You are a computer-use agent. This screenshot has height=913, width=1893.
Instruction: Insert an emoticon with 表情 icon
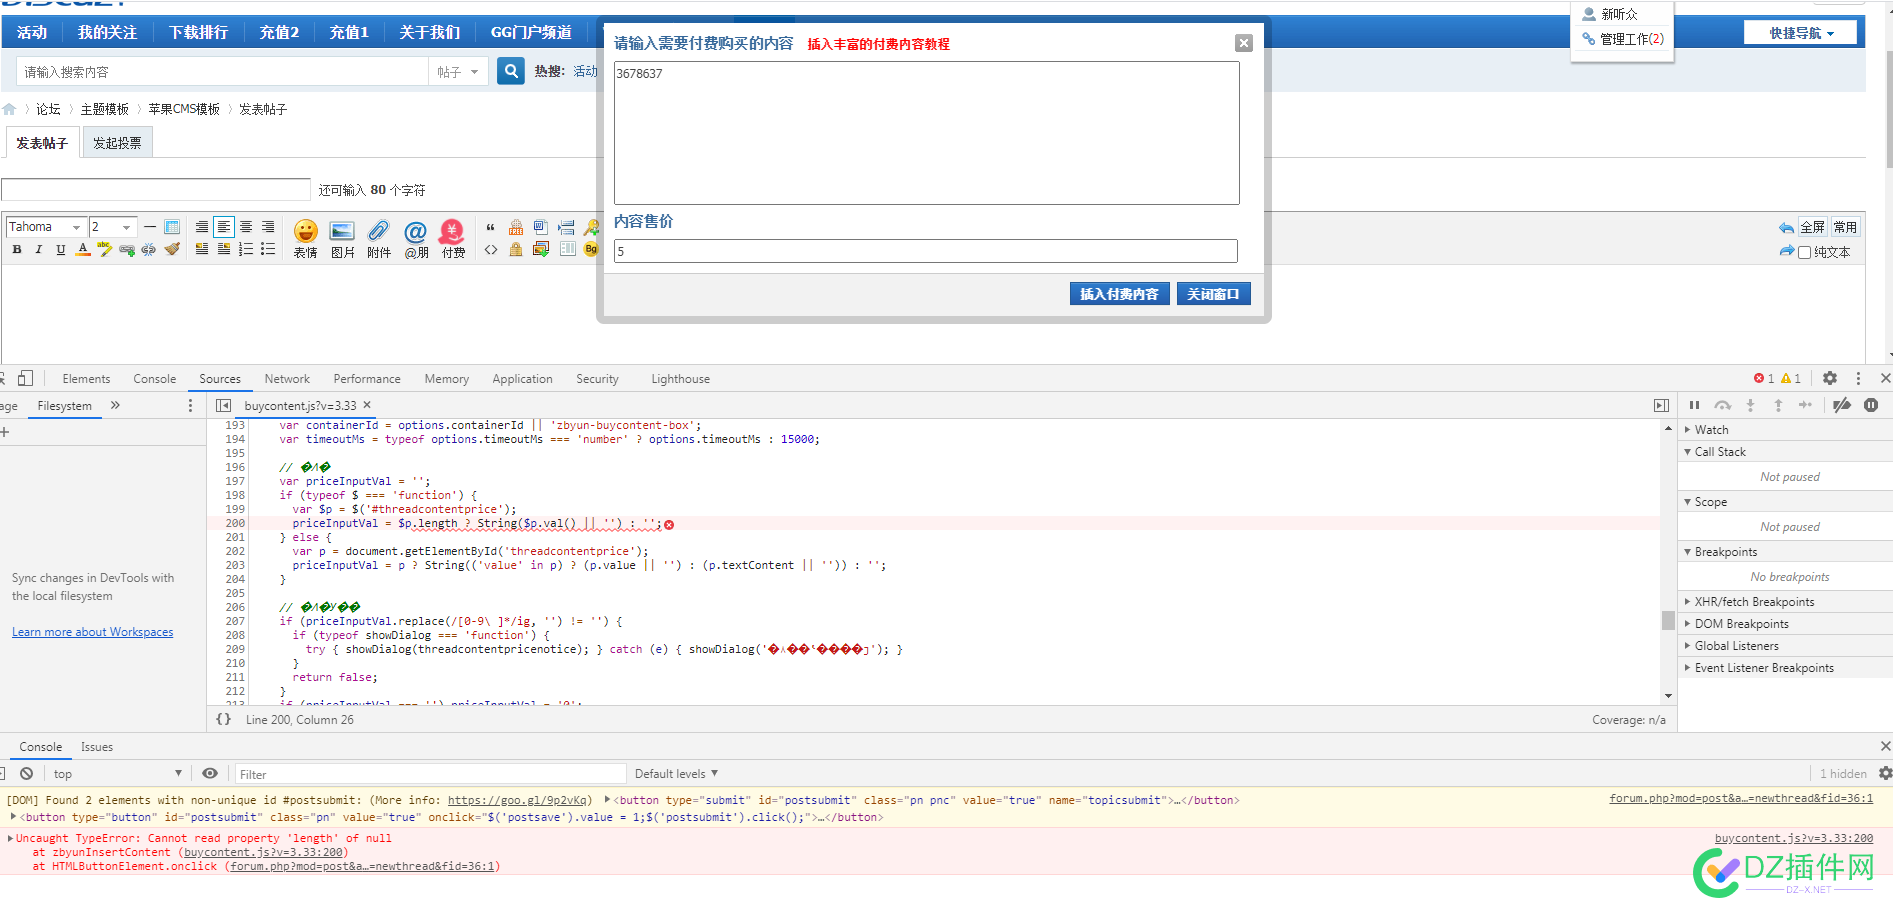click(305, 238)
